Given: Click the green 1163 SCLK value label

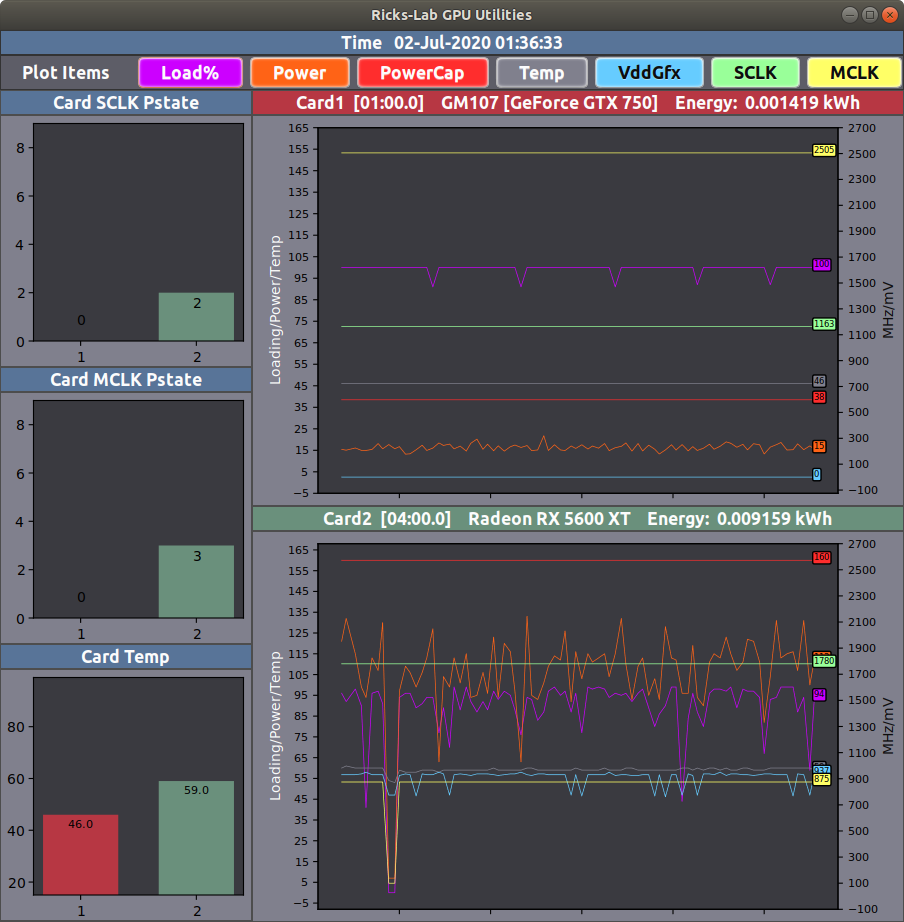Looking at the screenshot, I should pos(823,324).
